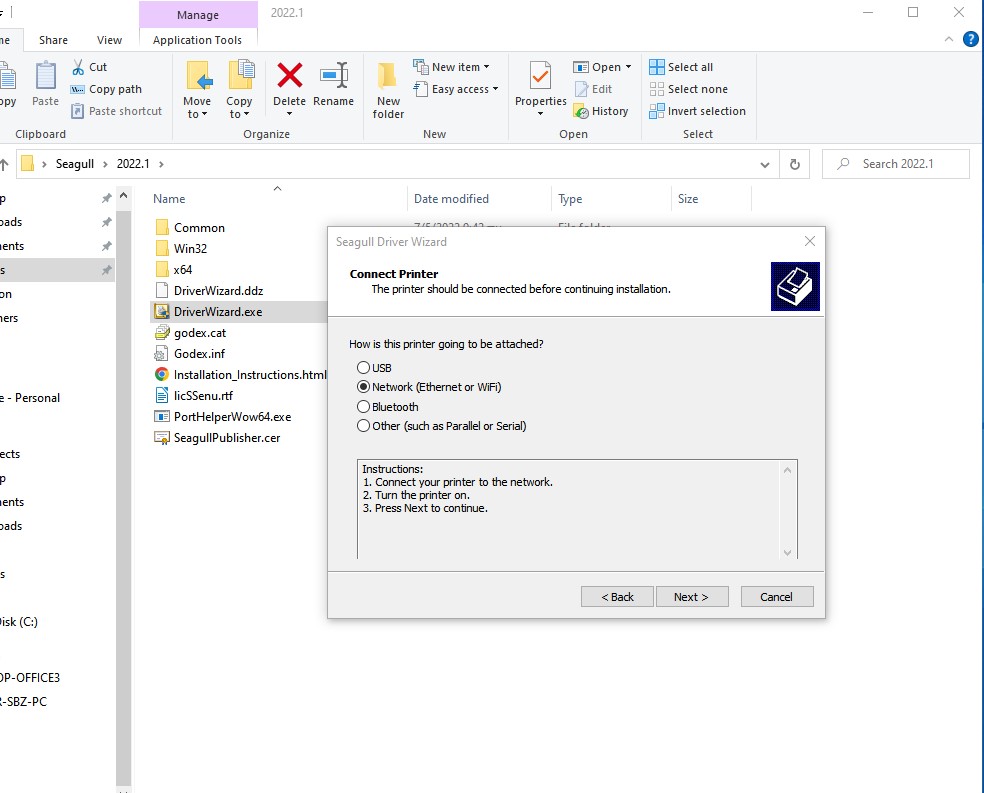The height and width of the screenshot is (793, 984).
Task: Select the DriverWizard.ddz file
Action: coord(209,290)
